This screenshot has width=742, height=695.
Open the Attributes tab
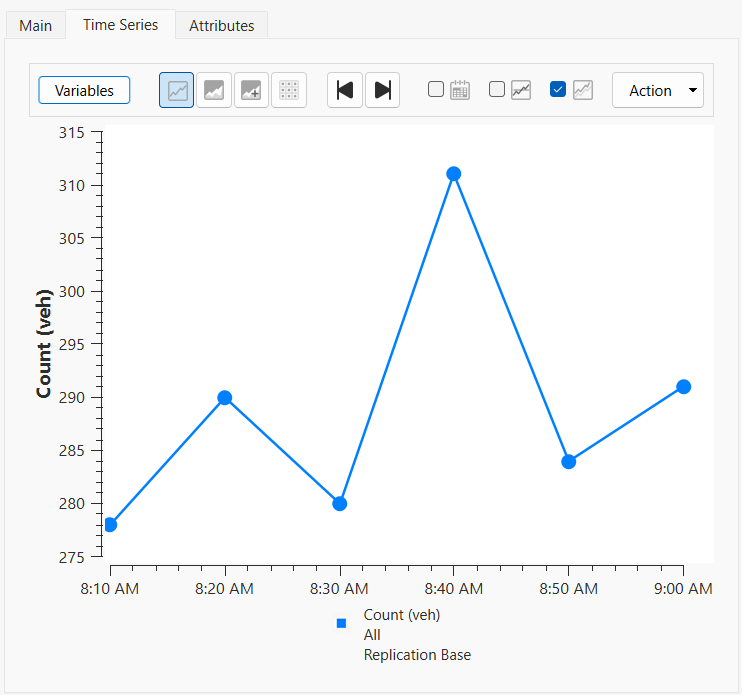221,25
